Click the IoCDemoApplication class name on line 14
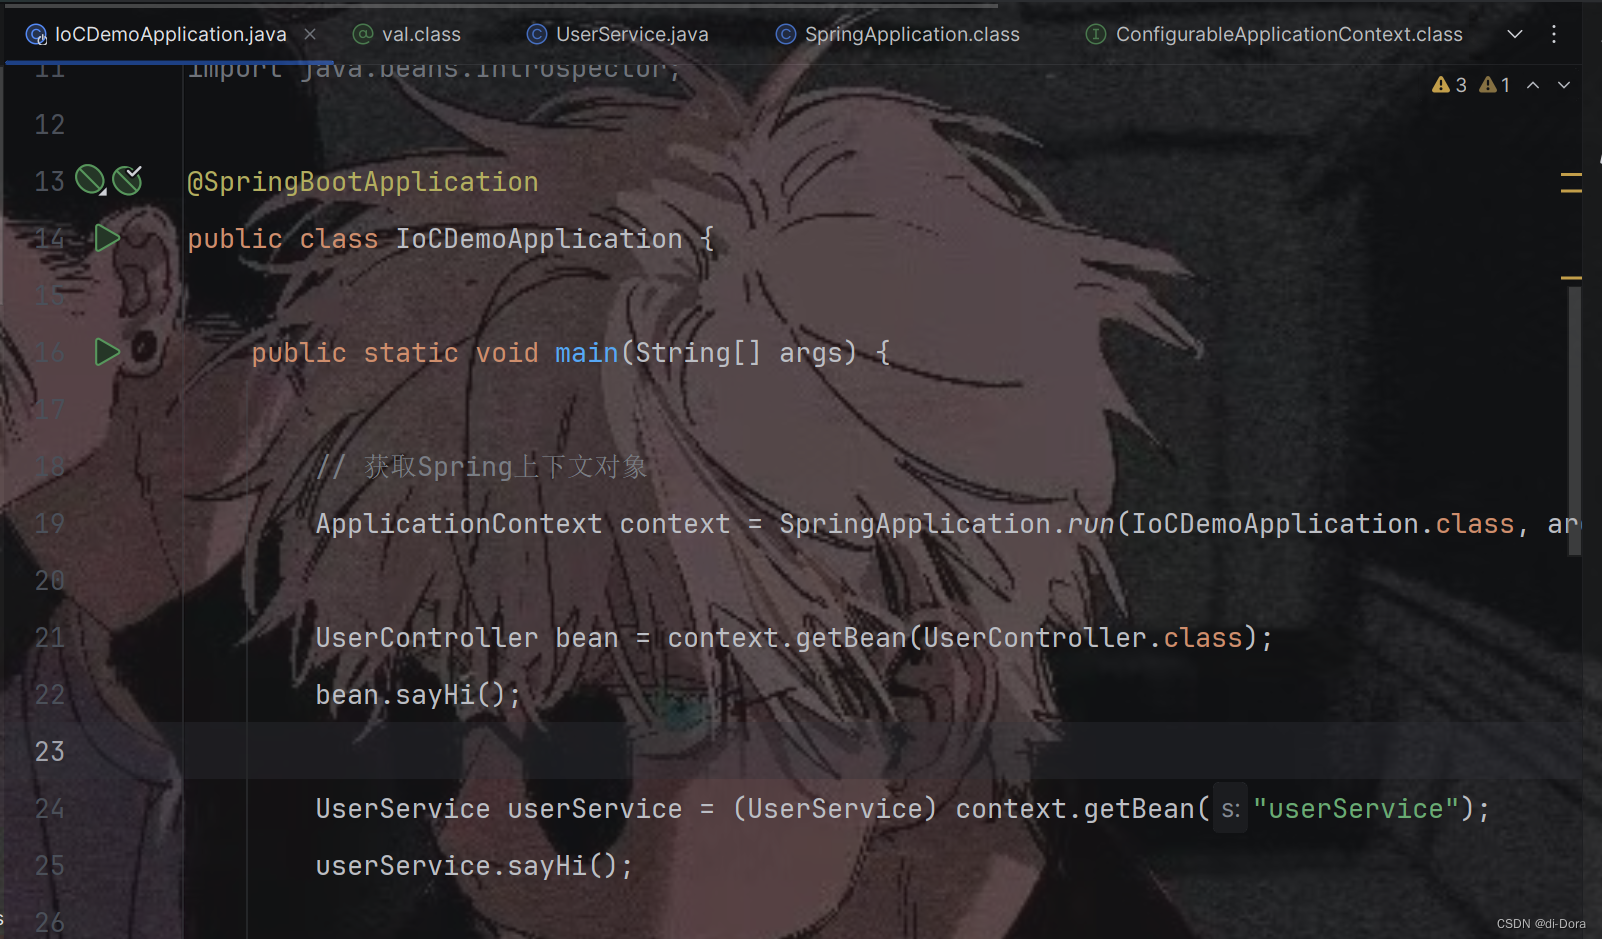 (x=539, y=239)
